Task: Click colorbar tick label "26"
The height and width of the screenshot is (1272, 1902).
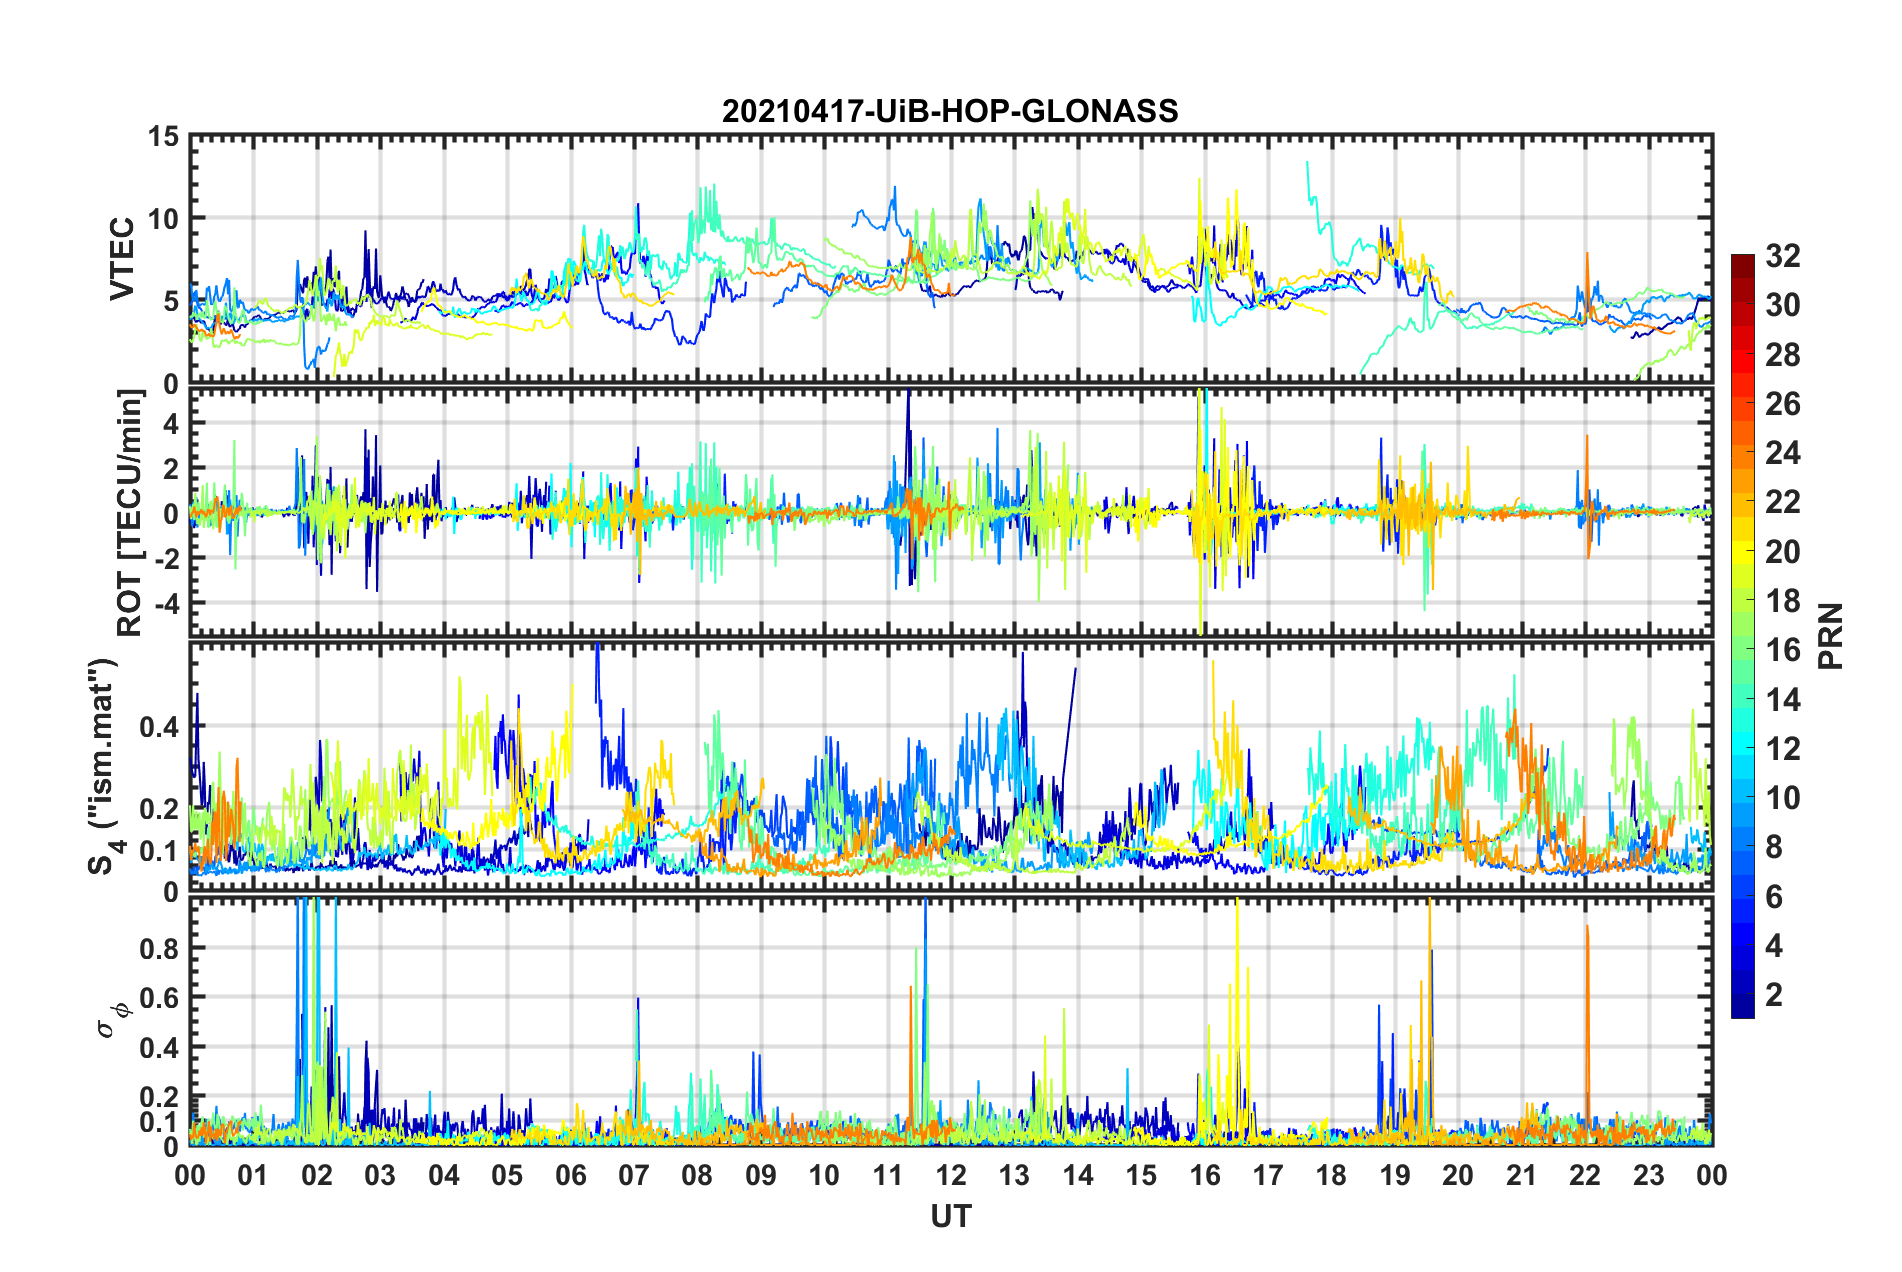Action: (1782, 404)
